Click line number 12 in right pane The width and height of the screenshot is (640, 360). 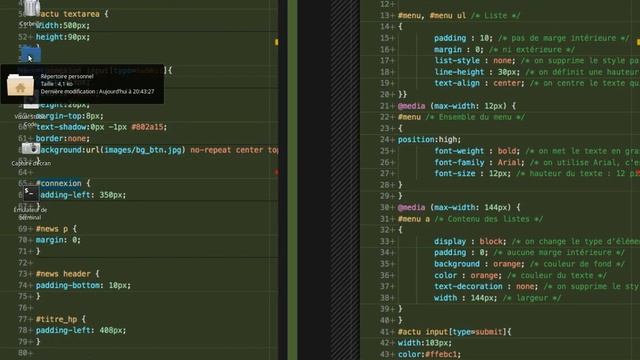[x=384, y=4]
